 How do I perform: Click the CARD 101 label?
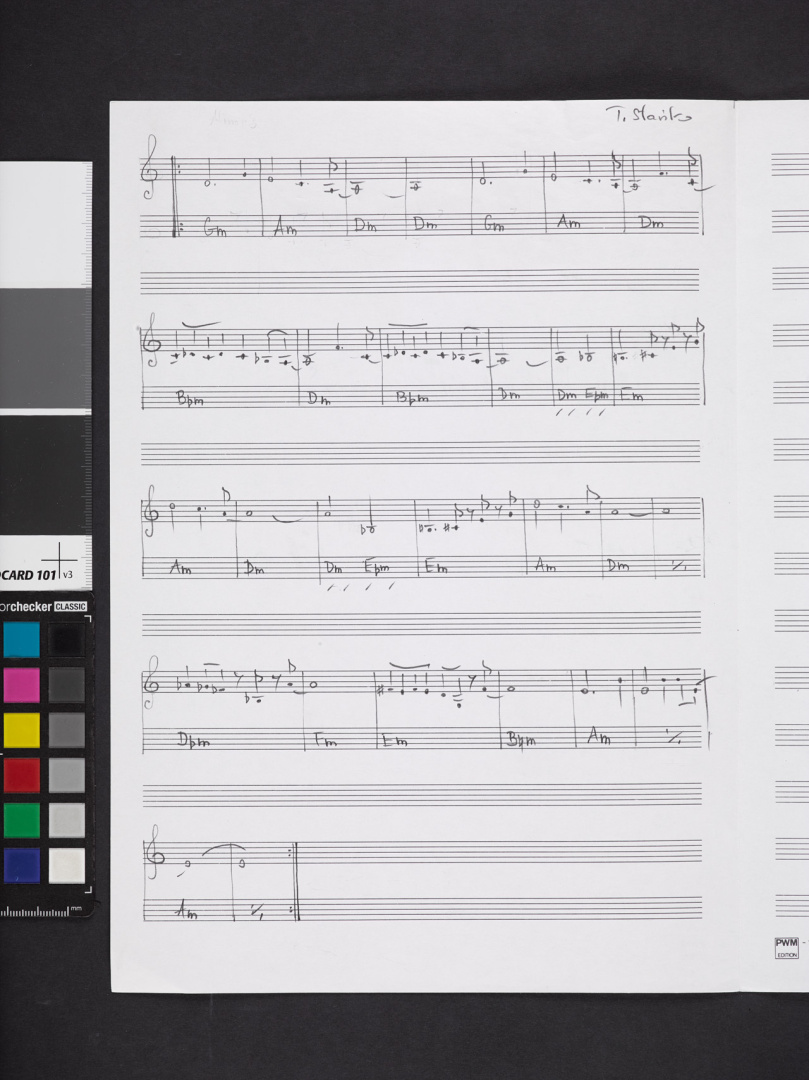(x=28, y=575)
